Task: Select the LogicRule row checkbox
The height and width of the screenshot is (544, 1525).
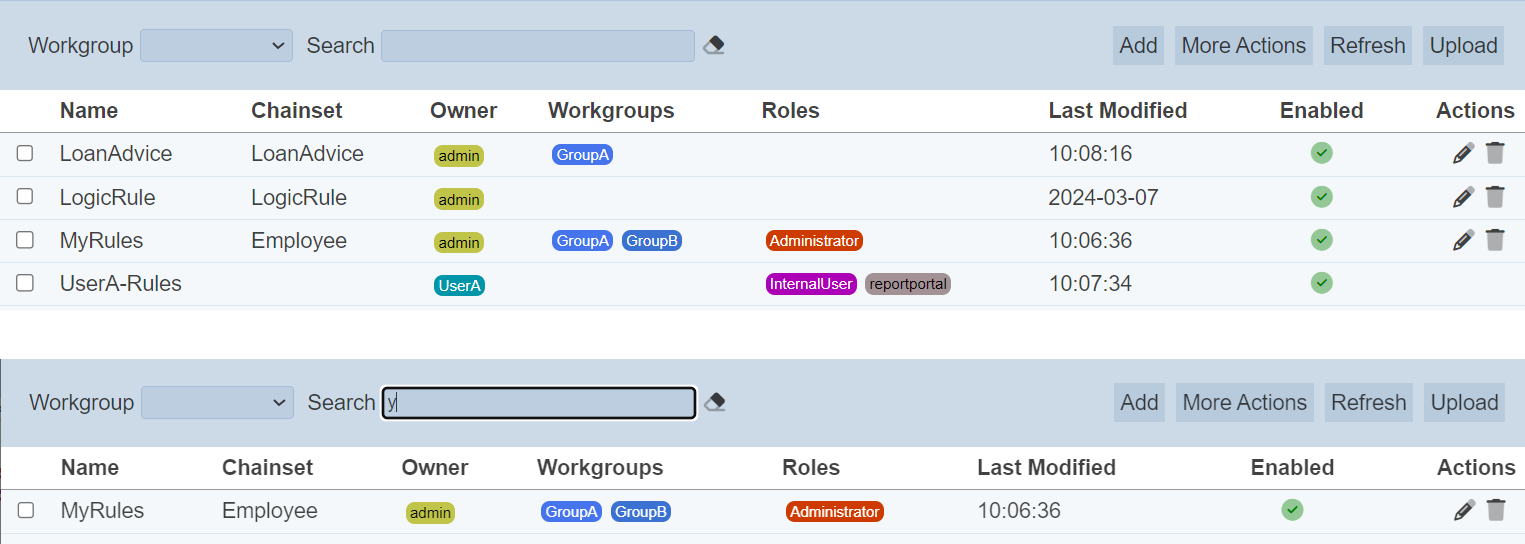Action: (25, 197)
